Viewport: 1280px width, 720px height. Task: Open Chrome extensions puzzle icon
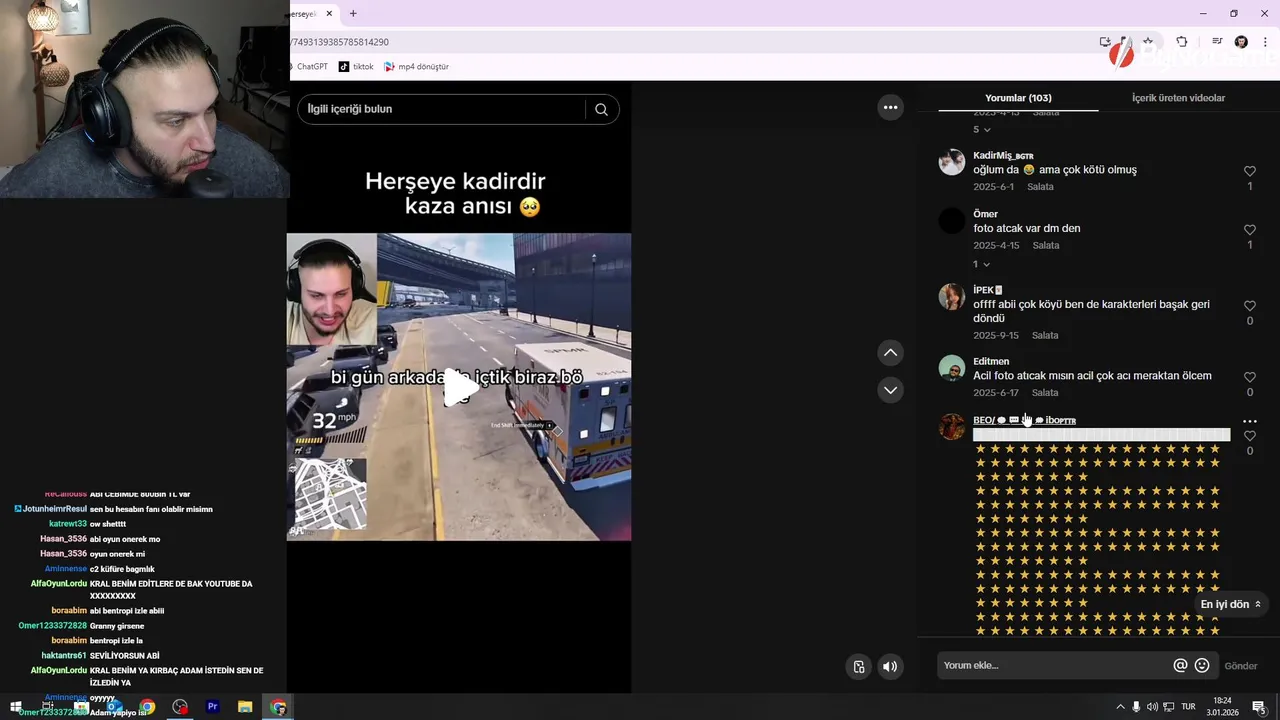pyautogui.click(x=1182, y=42)
